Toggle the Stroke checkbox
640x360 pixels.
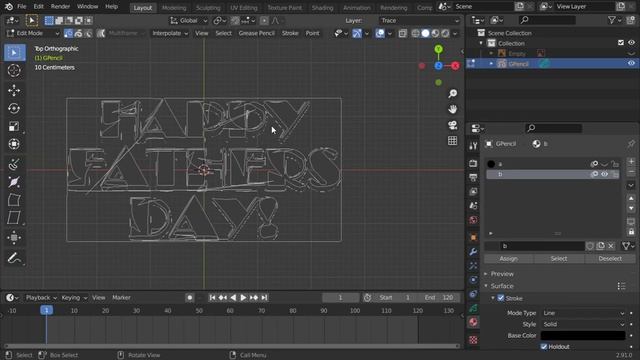(501, 298)
